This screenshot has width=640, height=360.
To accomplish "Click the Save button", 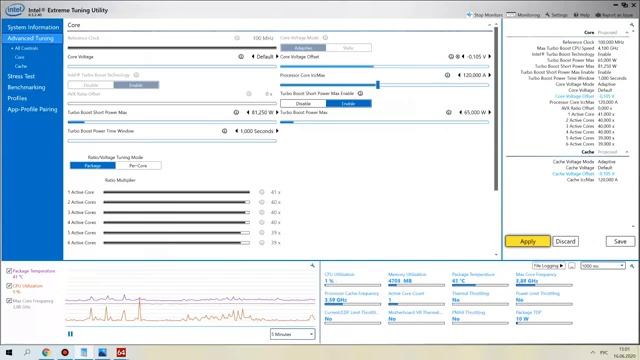I will 620,242.
